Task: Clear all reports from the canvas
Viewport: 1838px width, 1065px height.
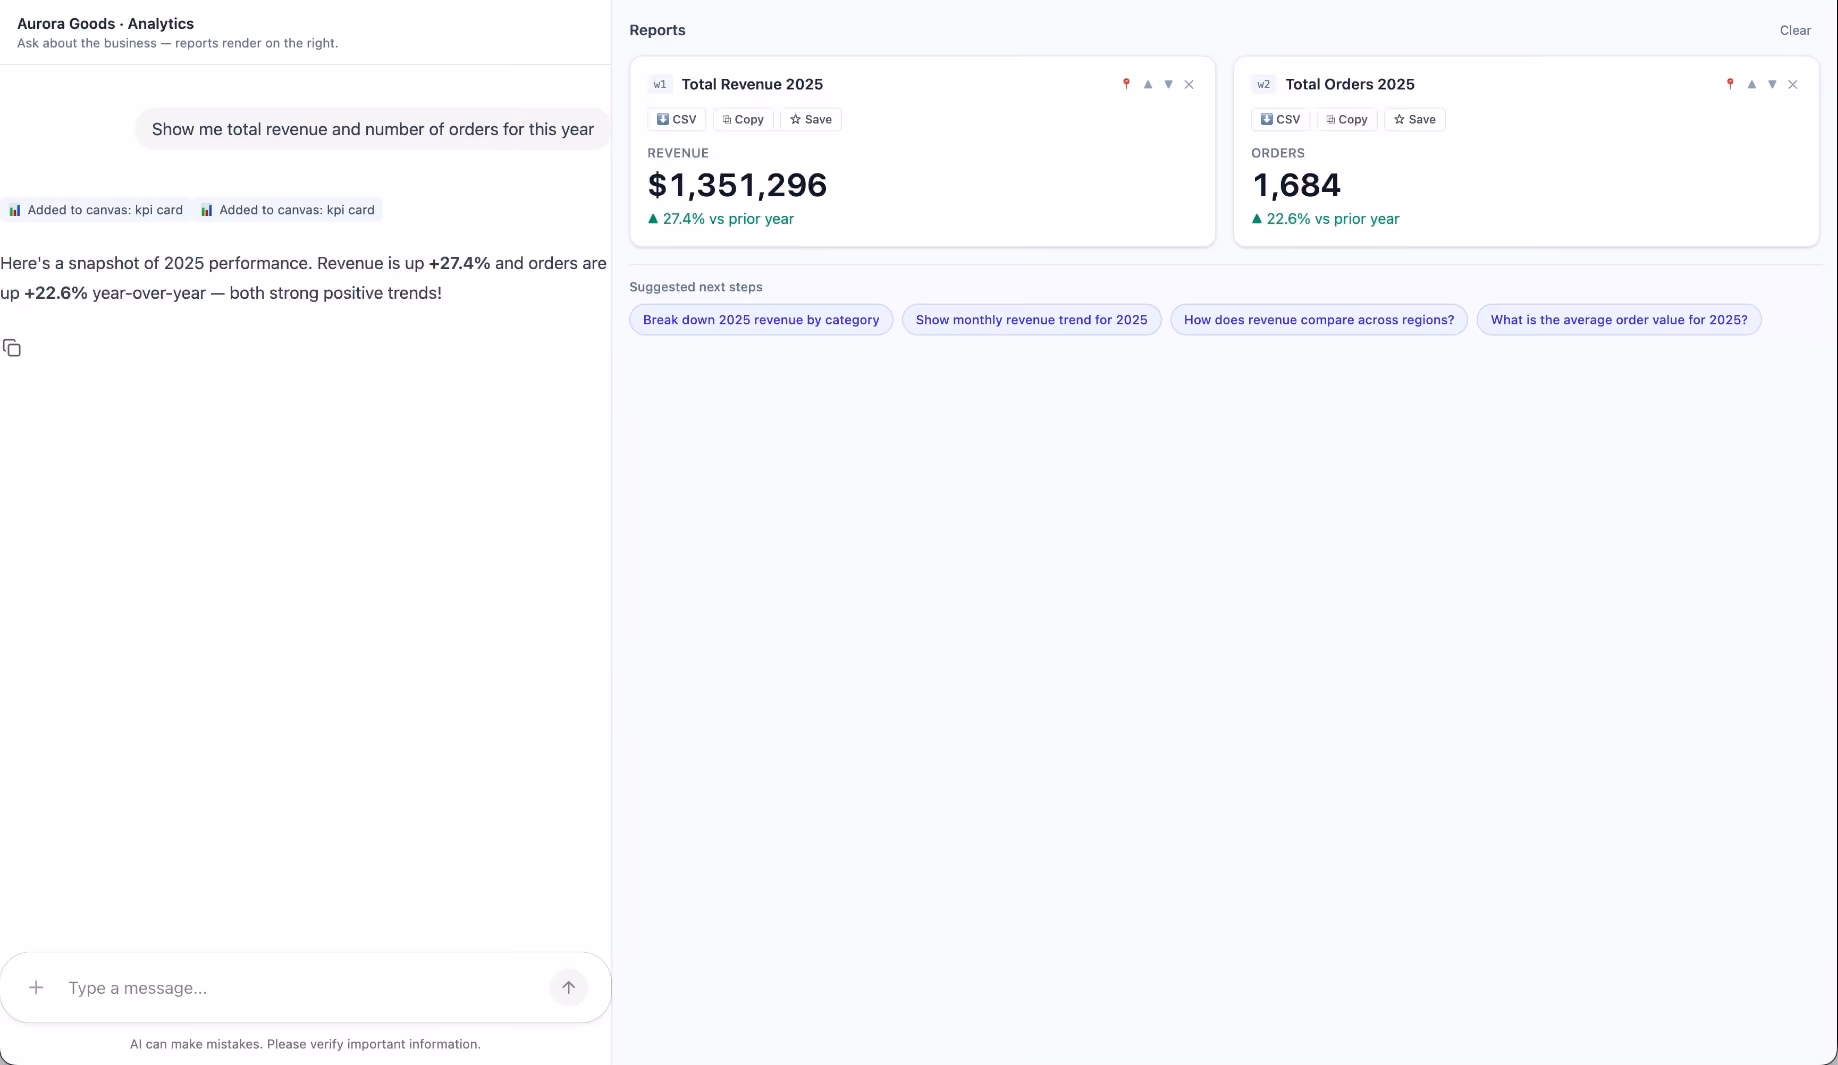Action: (x=1795, y=30)
